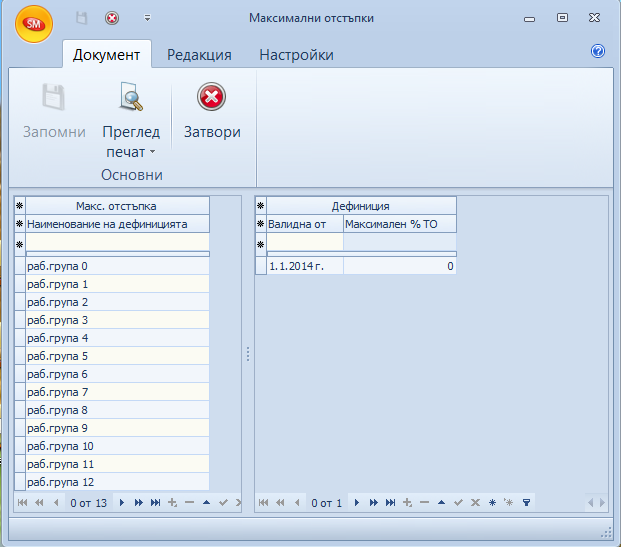Viewport: 621px width, 547px height.
Task: Delete record with minus in Дефиниция navigator
Action: 424,503
